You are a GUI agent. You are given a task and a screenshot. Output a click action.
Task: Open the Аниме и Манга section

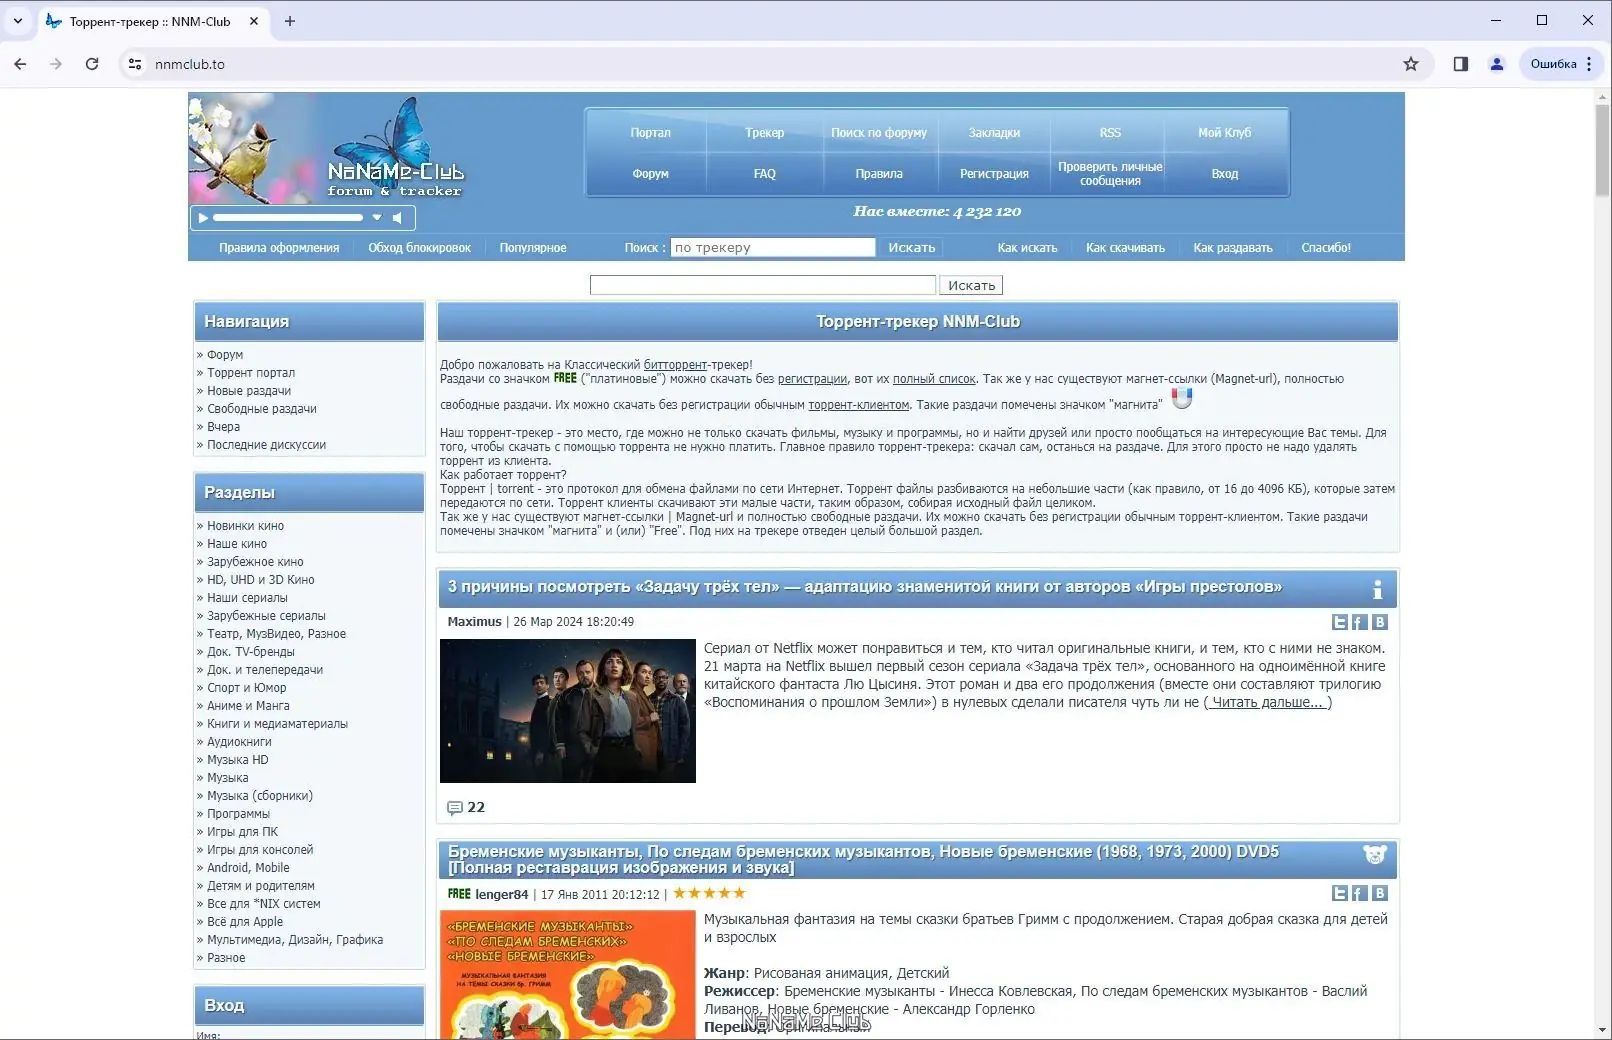[x=248, y=706]
